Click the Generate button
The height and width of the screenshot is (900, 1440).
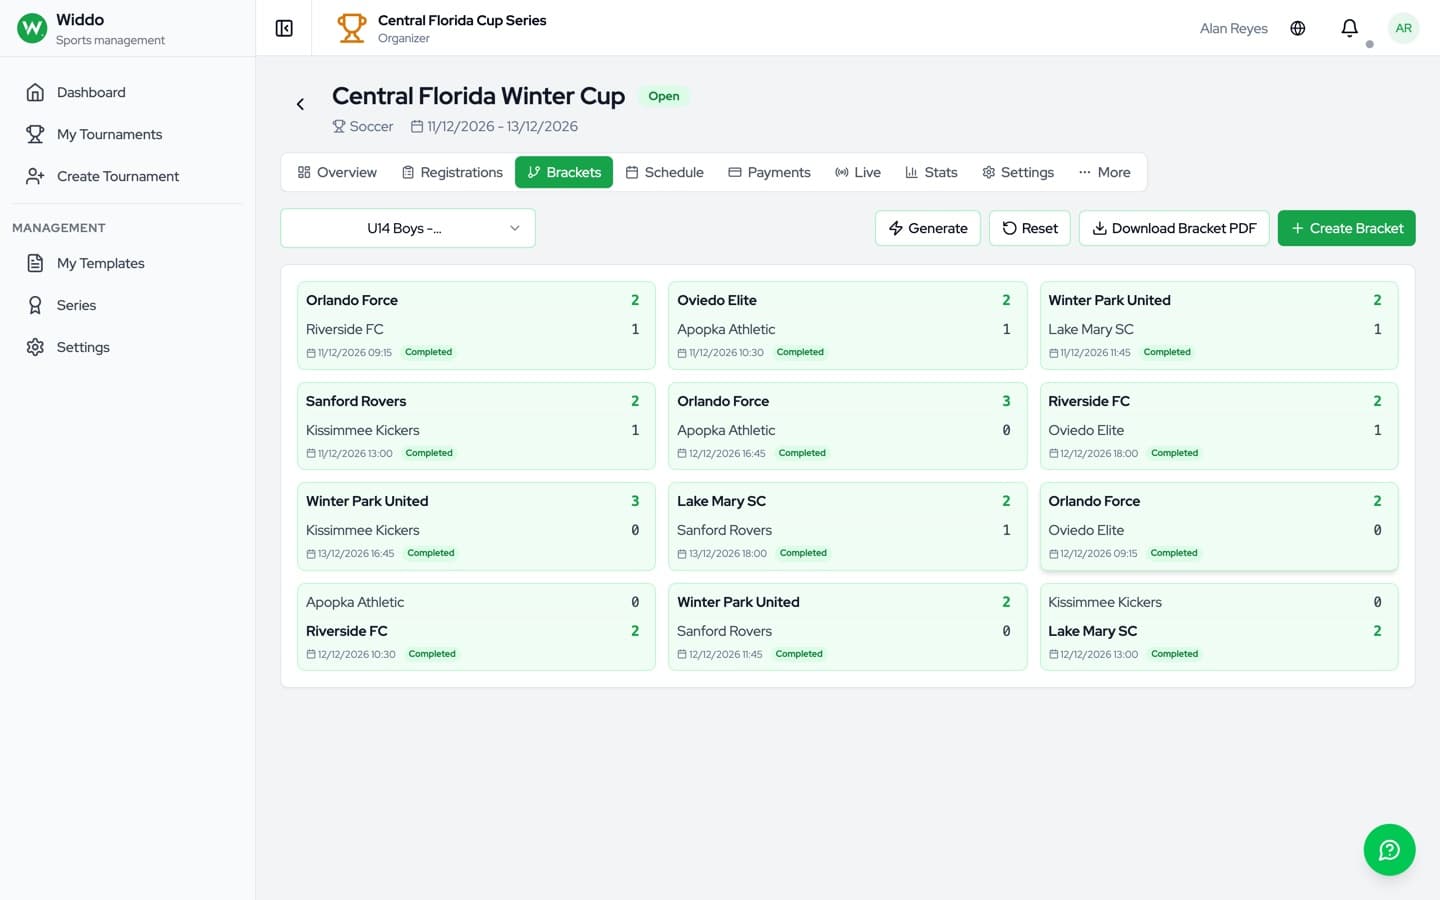pos(928,228)
